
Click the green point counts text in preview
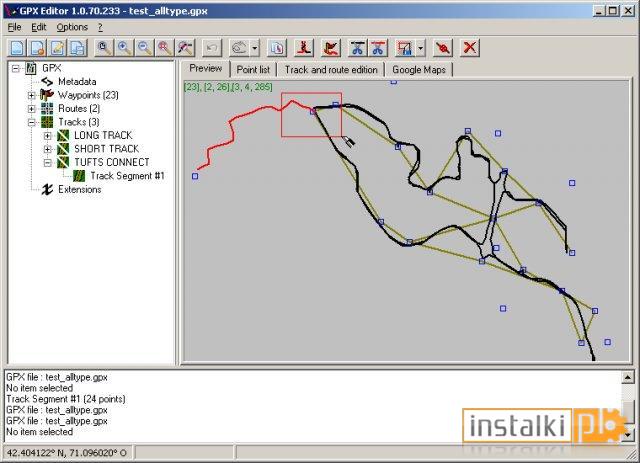(x=228, y=87)
